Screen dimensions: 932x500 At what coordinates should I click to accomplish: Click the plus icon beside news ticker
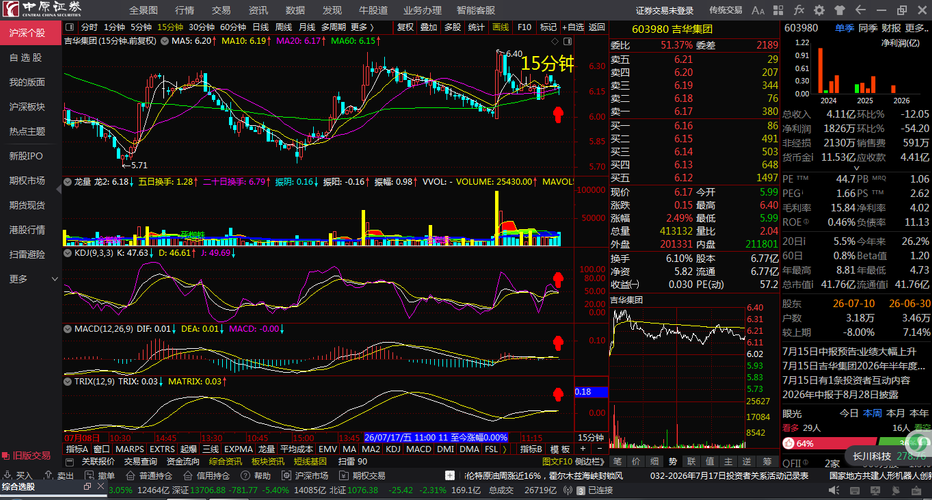(450, 476)
